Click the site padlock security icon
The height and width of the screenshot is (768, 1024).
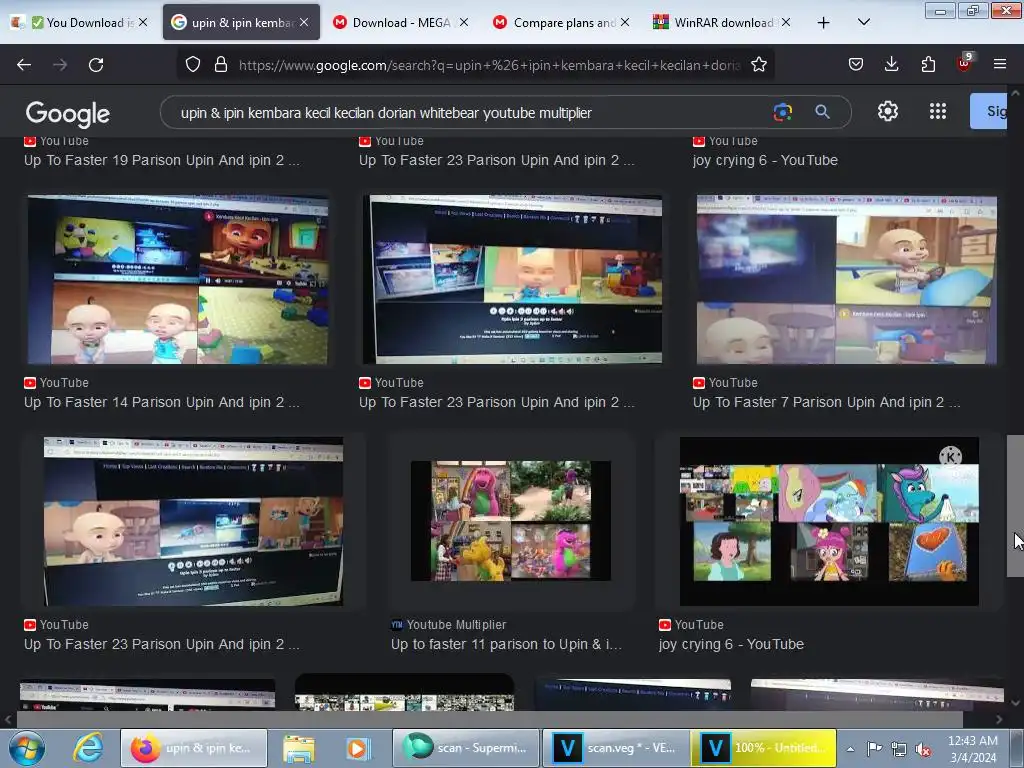tap(221, 65)
